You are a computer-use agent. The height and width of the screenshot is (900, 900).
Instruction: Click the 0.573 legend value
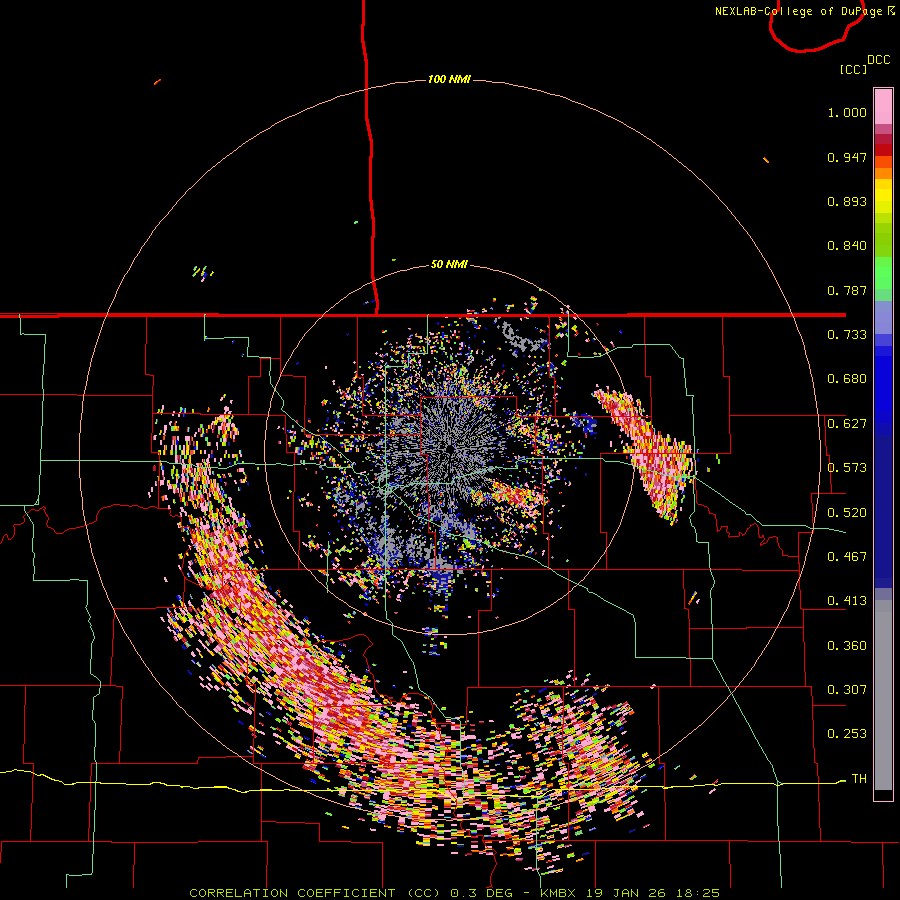tap(847, 468)
